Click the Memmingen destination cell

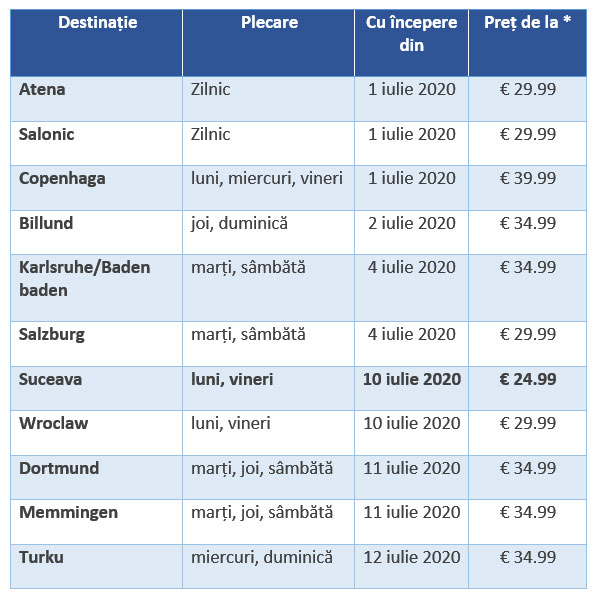click(96, 522)
